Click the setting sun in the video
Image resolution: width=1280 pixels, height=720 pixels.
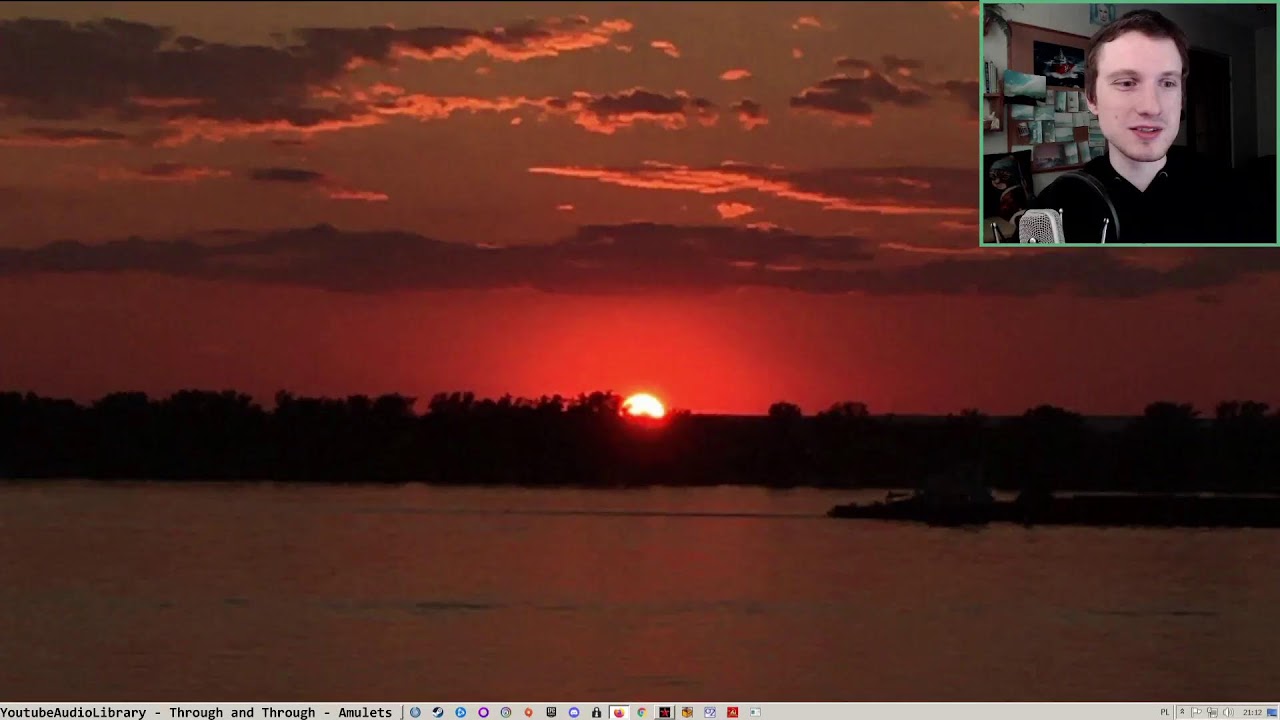click(643, 405)
